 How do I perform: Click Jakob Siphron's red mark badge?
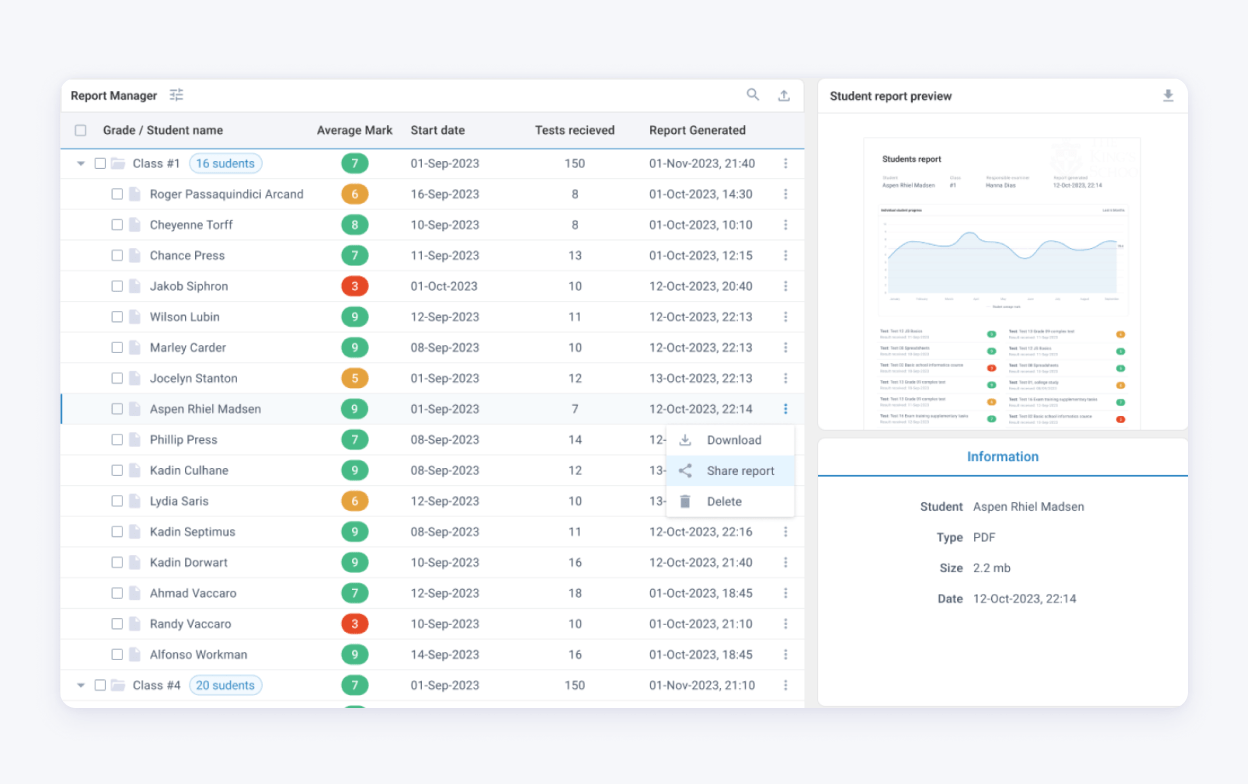point(355,286)
